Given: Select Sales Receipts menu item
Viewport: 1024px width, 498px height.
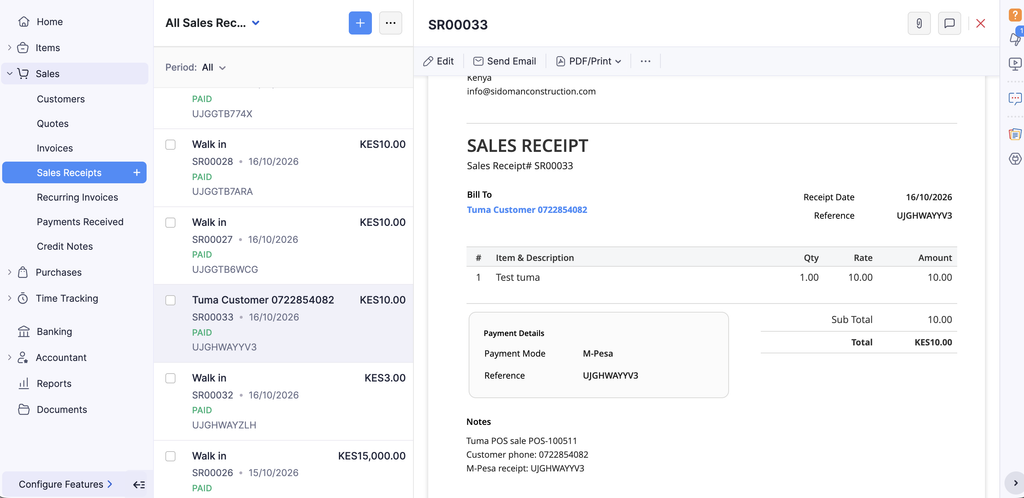Looking at the screenshot, I should [x=74, y=173].
